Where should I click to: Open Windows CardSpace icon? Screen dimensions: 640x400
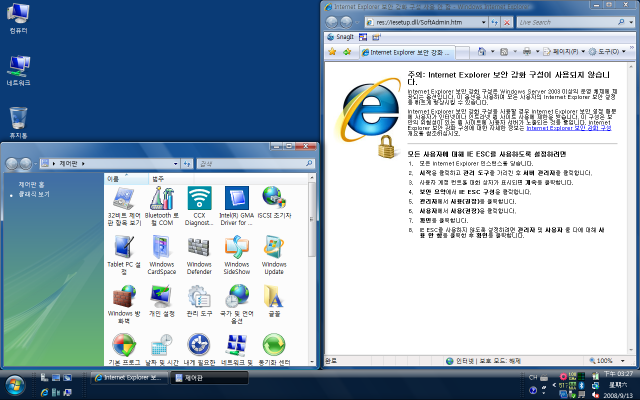tap(162, 255)
